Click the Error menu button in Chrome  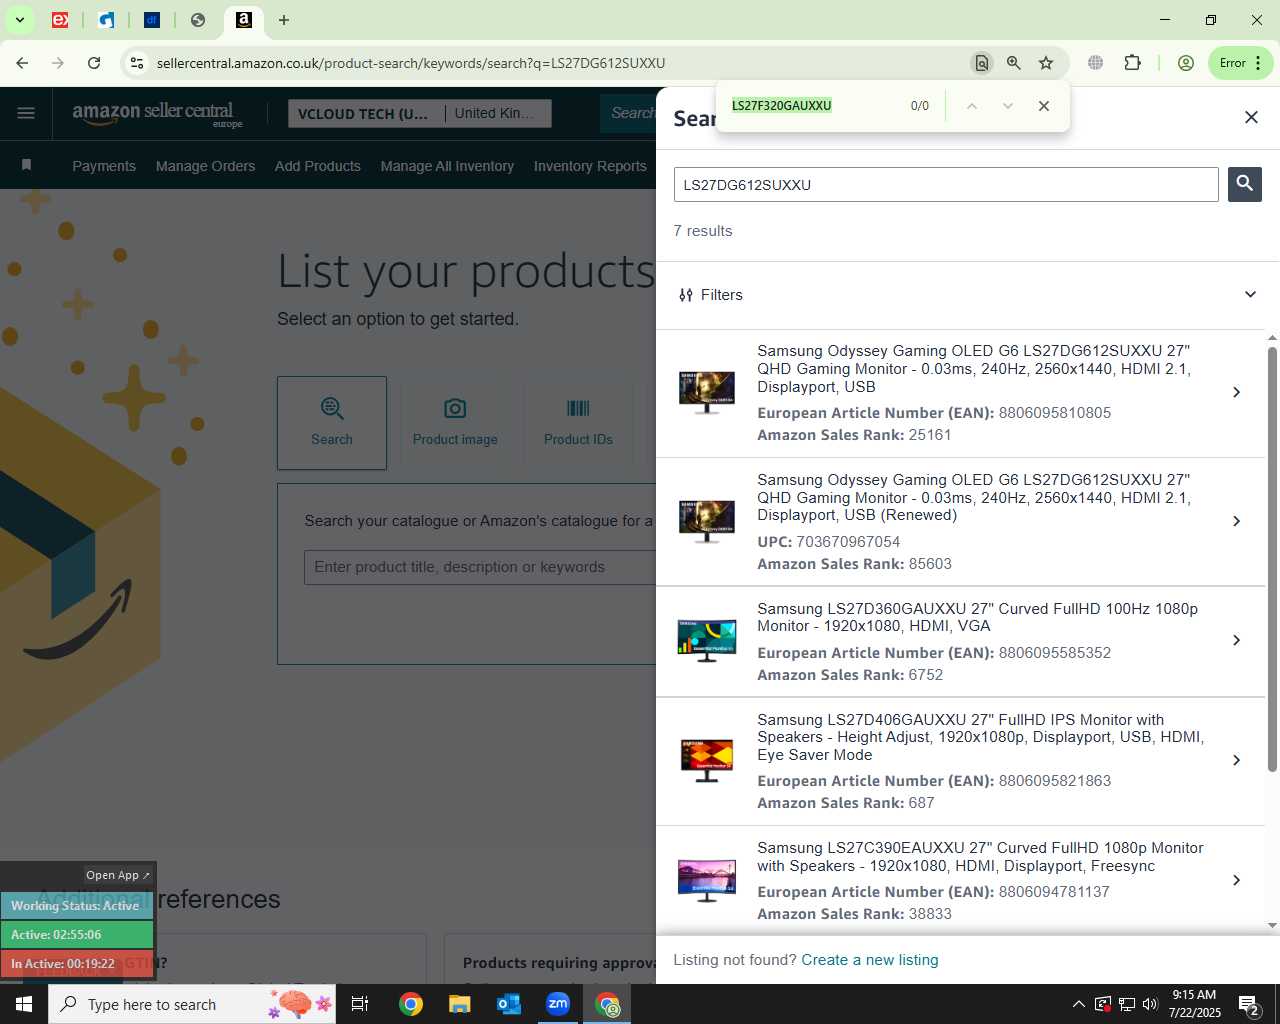pos(1241,63)
